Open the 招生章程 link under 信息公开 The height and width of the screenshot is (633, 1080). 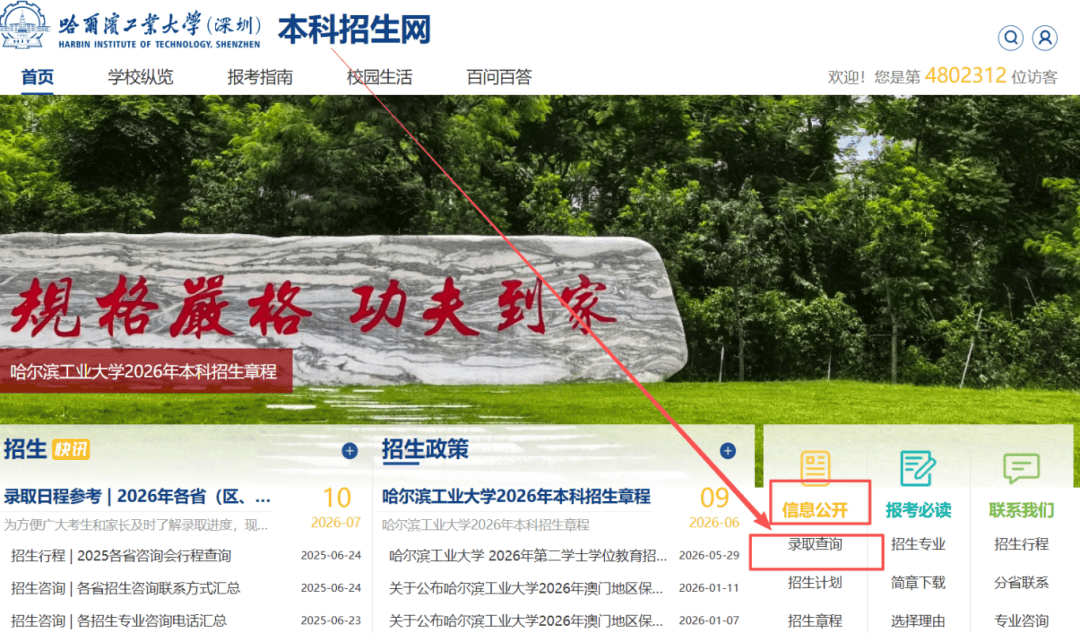(x=816, y=621)
